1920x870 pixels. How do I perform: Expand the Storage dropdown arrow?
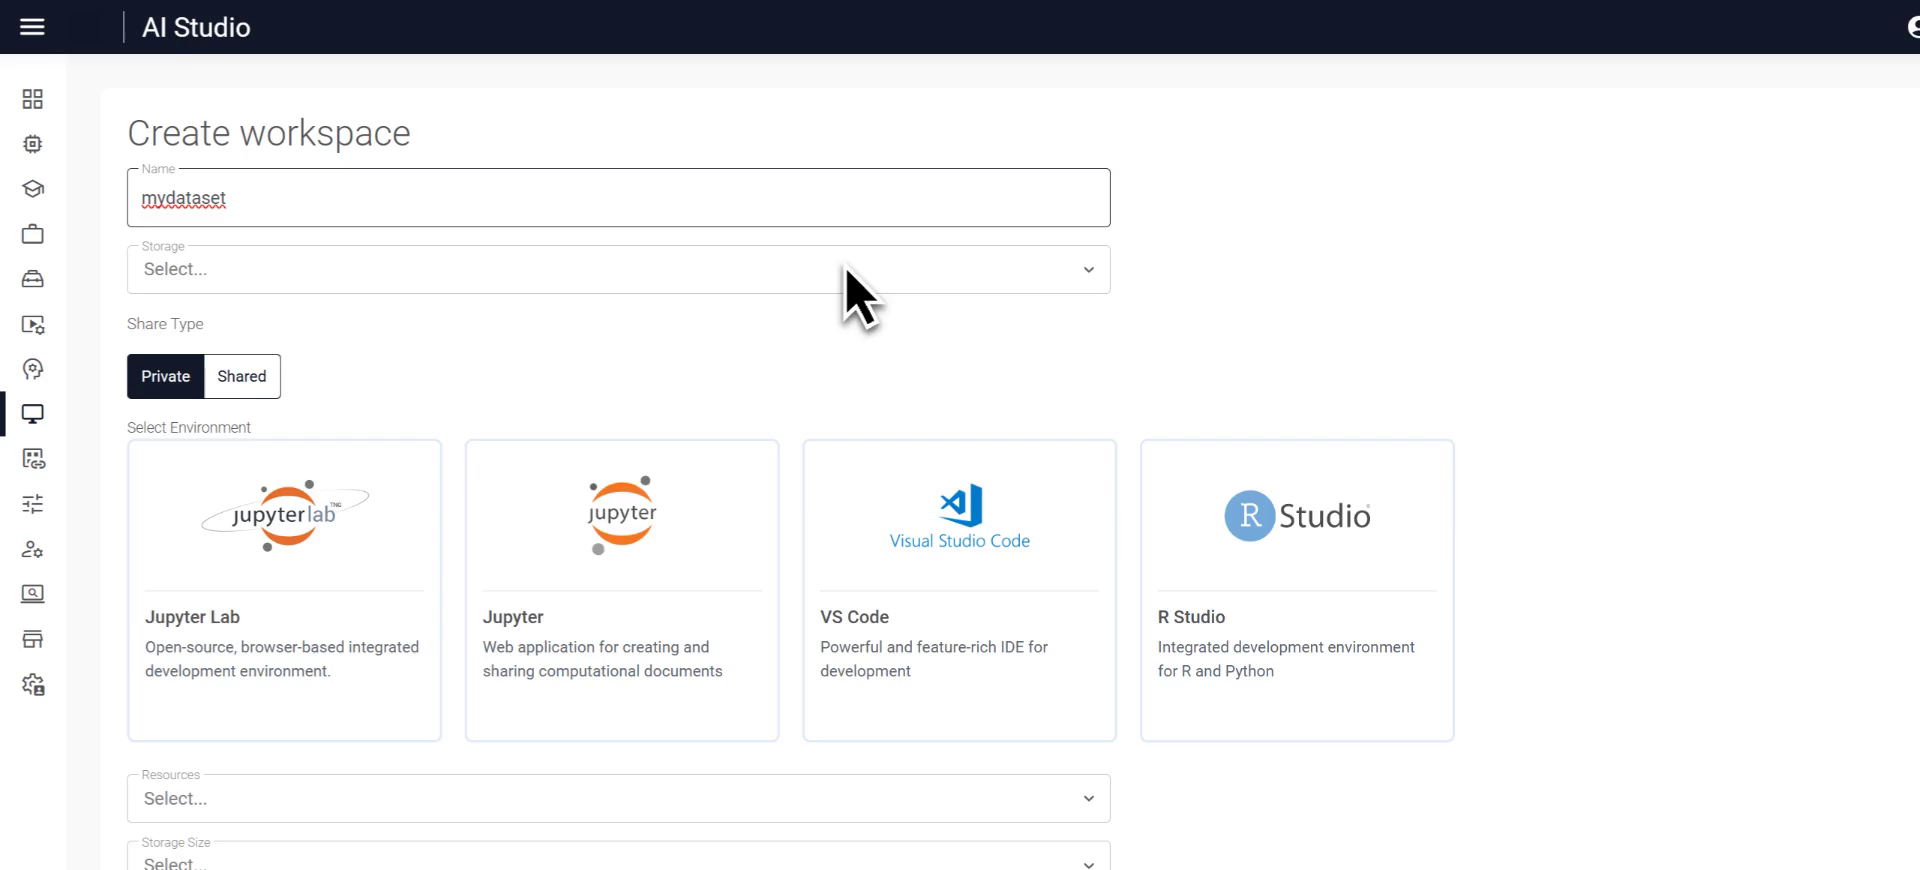tap(1088, 270)
